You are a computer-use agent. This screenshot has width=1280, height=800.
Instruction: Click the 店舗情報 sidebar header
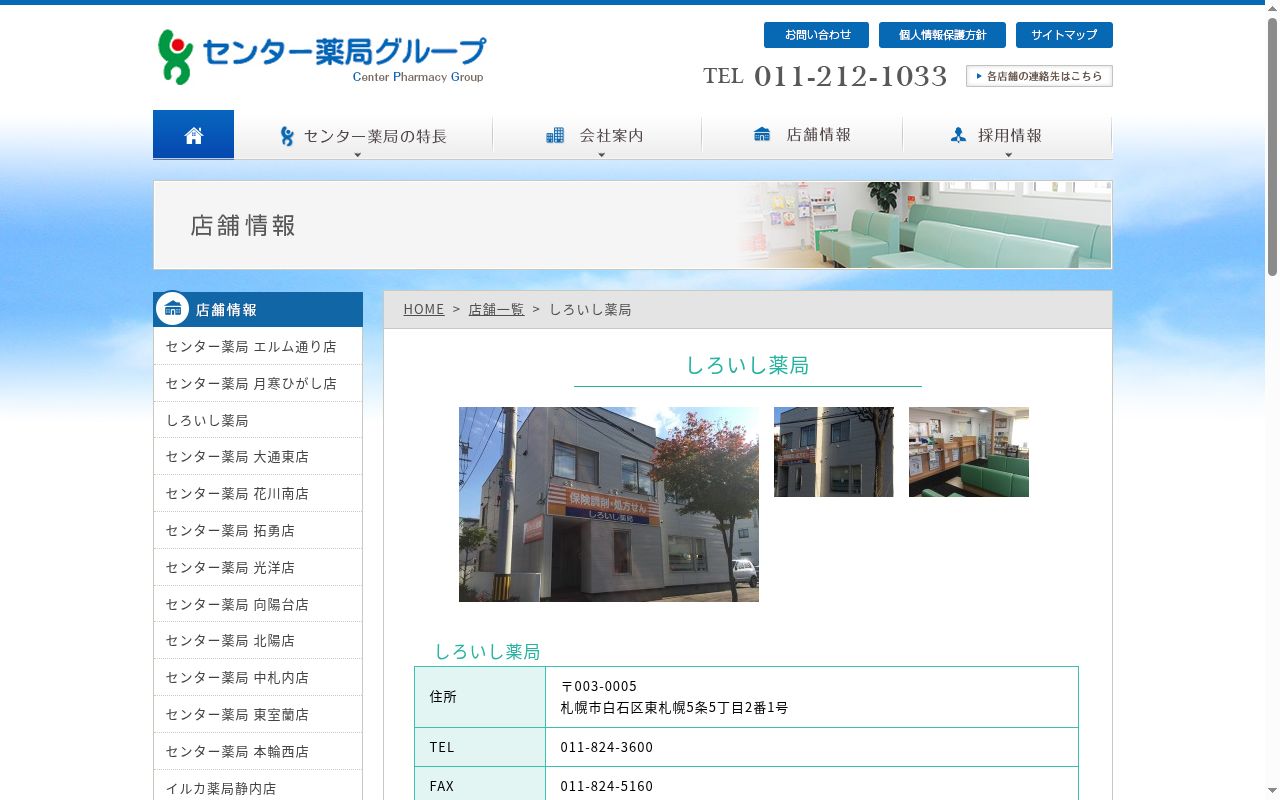(x=258, y=310)
